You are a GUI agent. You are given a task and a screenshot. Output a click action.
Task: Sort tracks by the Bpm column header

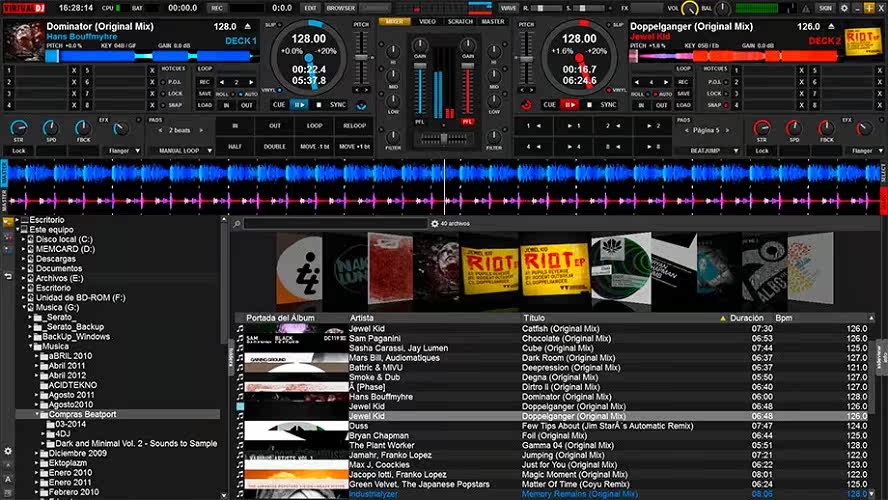[784, 318]
